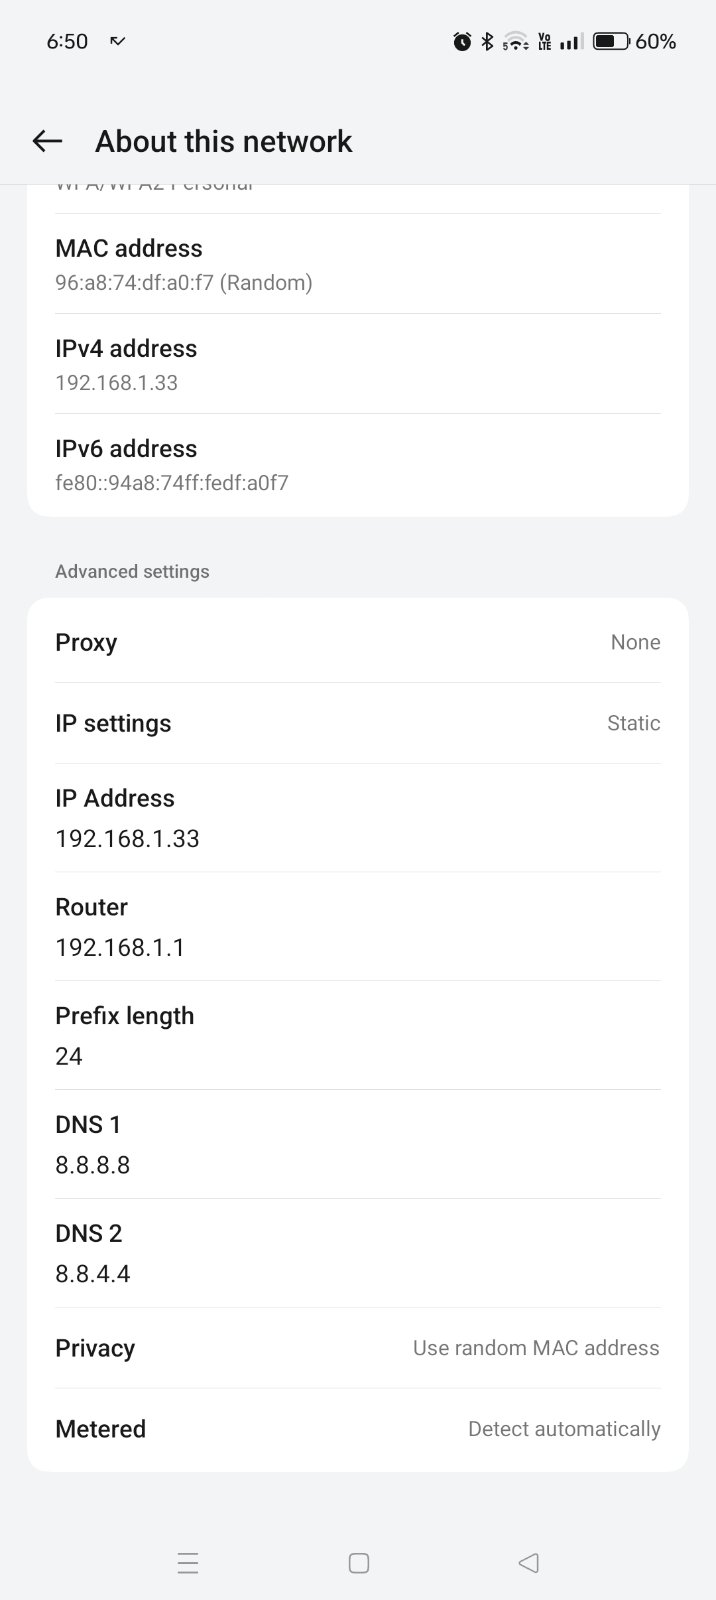Tap the Bluetooth status icon

point(488,41)
